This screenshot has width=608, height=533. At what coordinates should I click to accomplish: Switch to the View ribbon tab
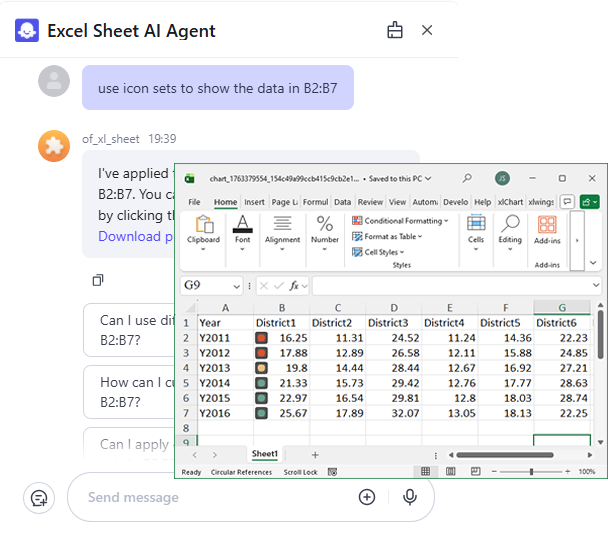[397, 202]
